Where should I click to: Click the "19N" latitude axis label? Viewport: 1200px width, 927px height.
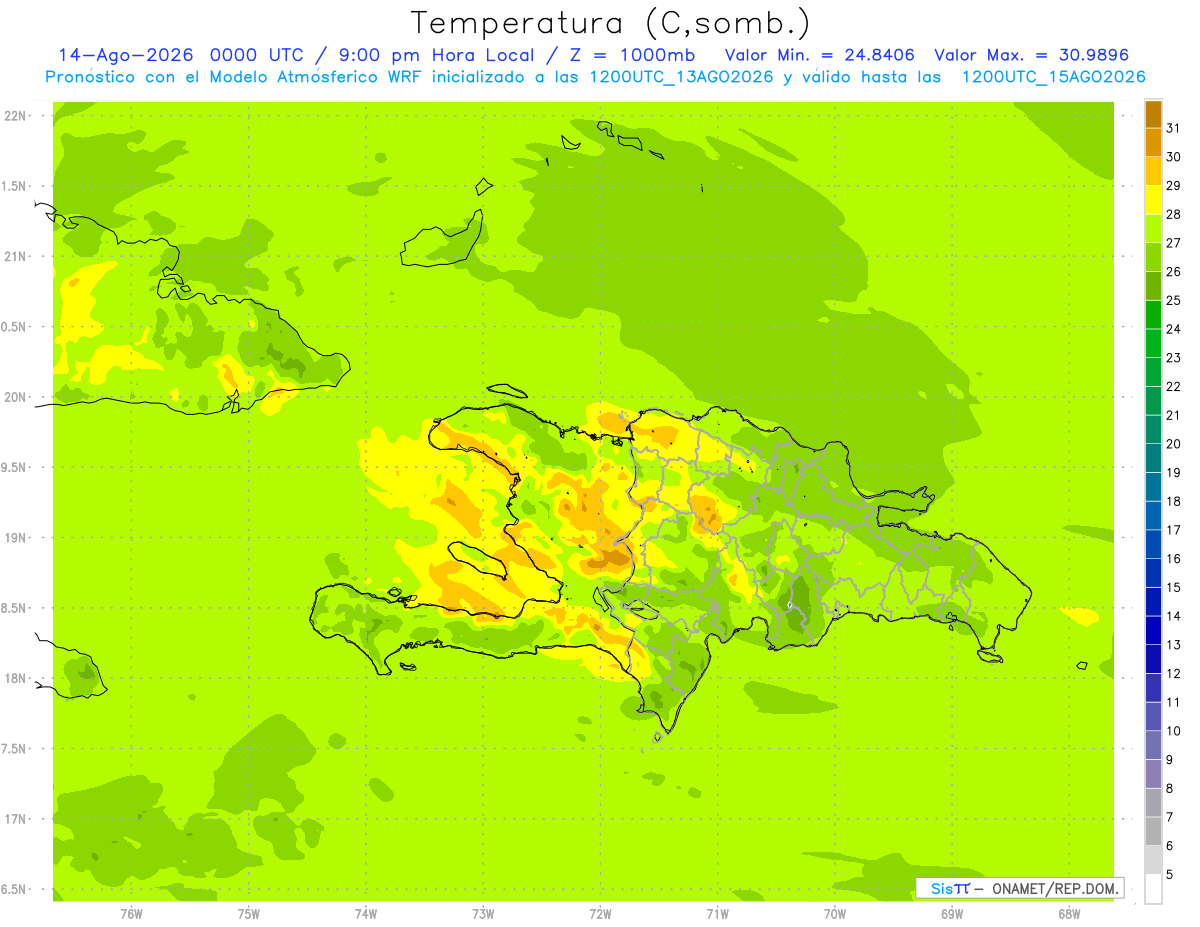(x=14, y=537)
